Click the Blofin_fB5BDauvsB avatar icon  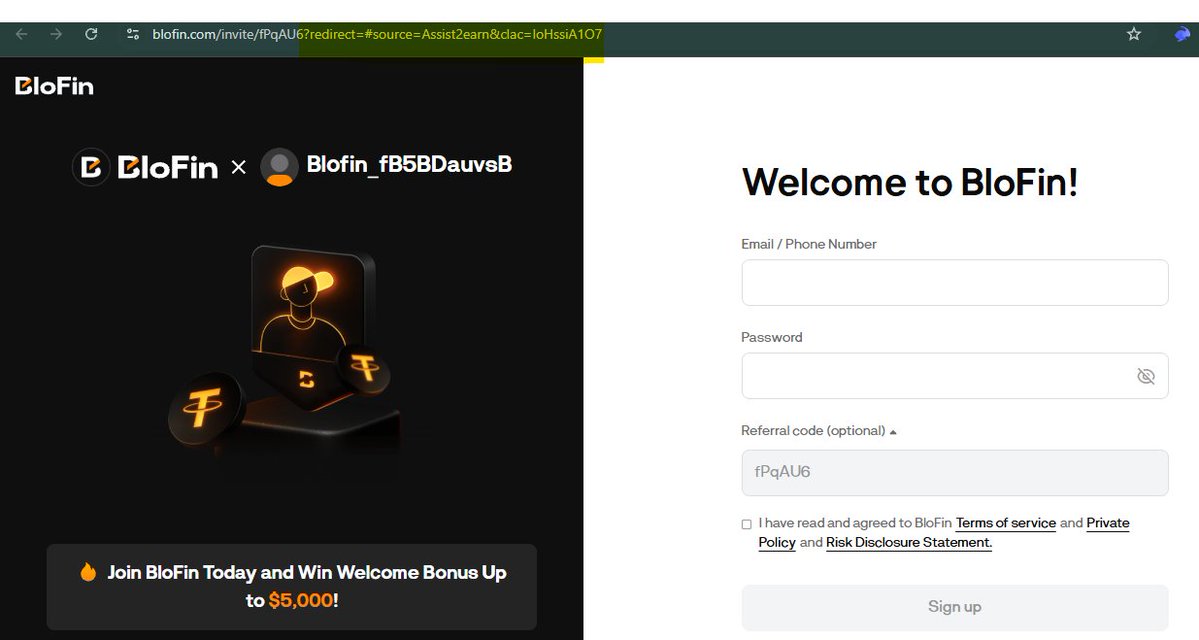pyautogui.click(x=280, y=167)
